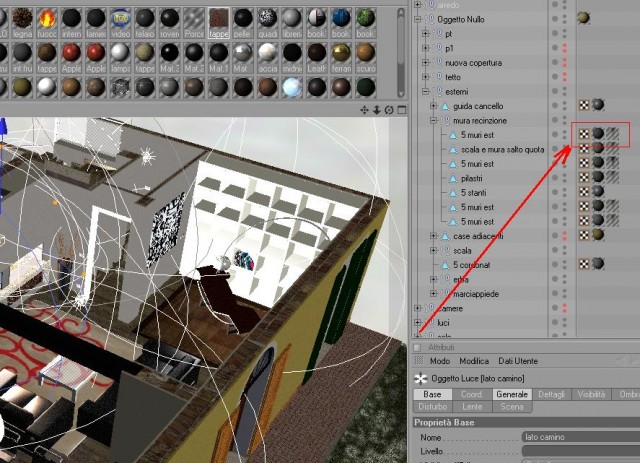The image size is (640, 463).
Task: Select the telaio material
Action: [144, 19]
